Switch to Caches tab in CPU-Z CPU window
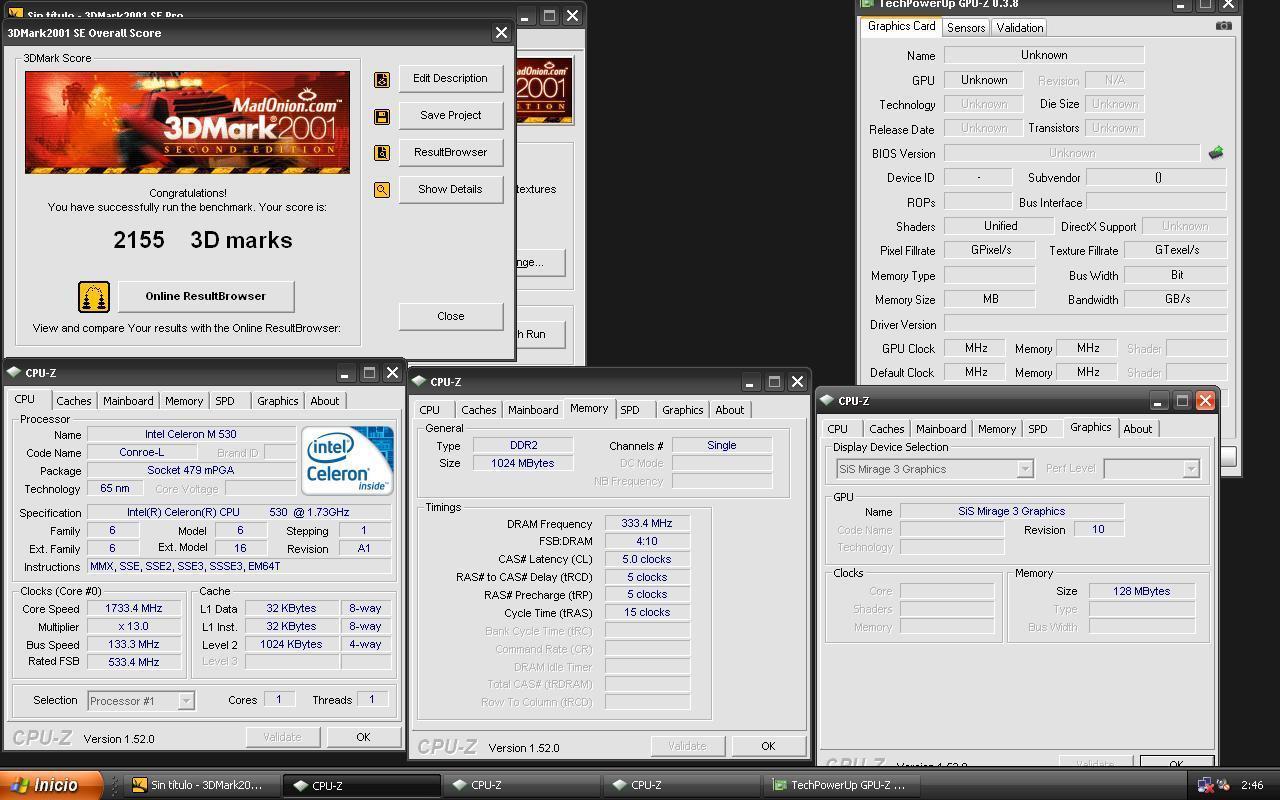Screen dimensions: 1280x800 click(x=74, y=401)
